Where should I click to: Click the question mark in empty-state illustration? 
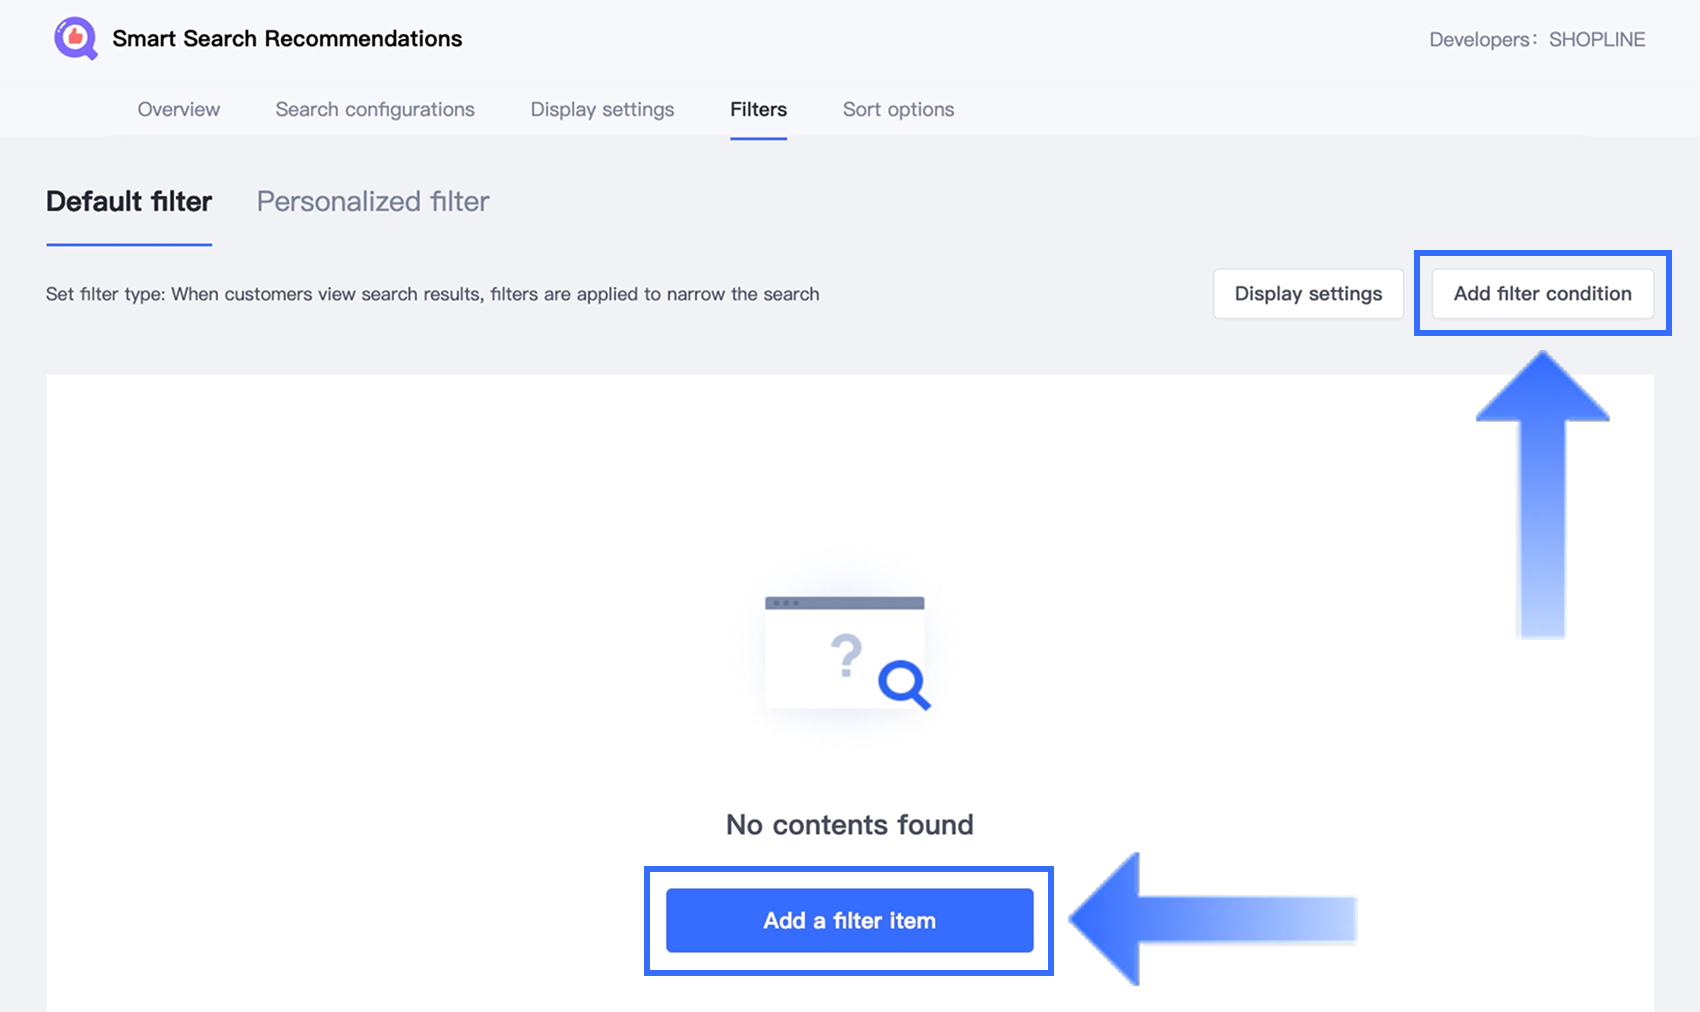click(x=846, y=656)
